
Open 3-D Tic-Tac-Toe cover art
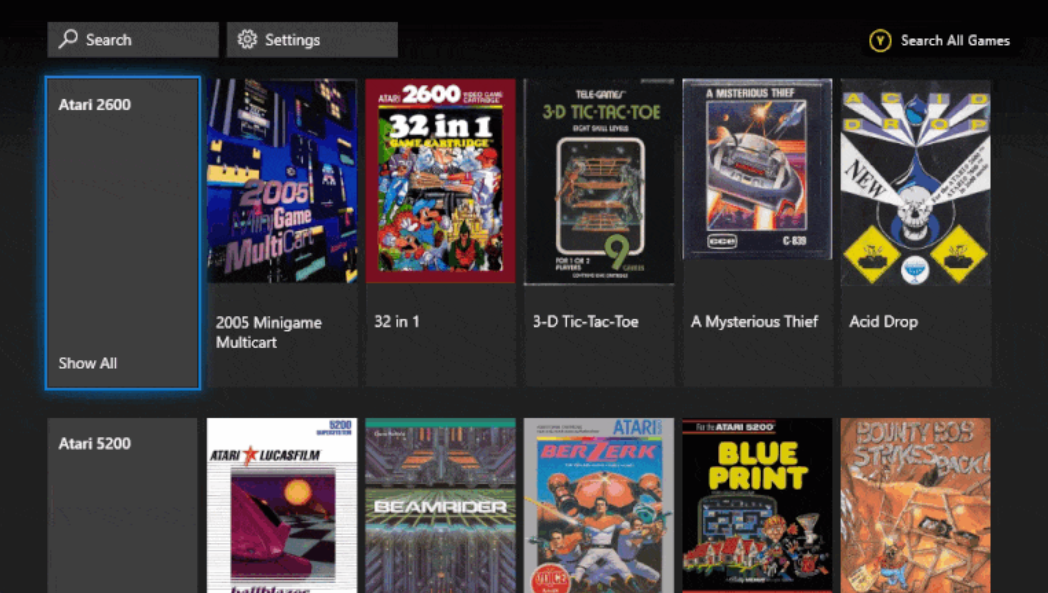[599, 182]
